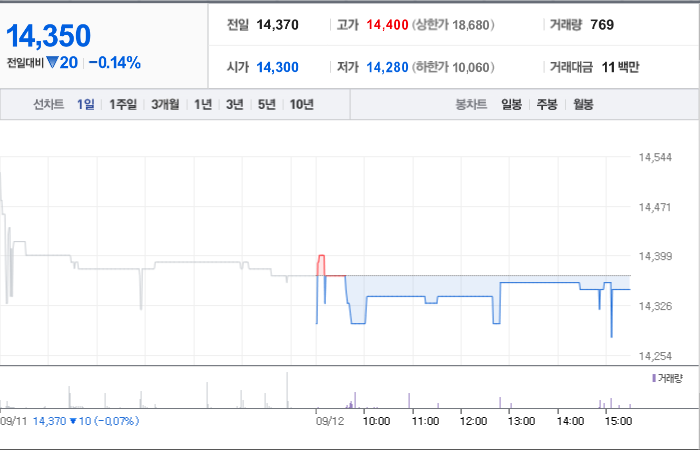Click the 09/12 date axis label
700x450 pixels.
coord(330,421)
